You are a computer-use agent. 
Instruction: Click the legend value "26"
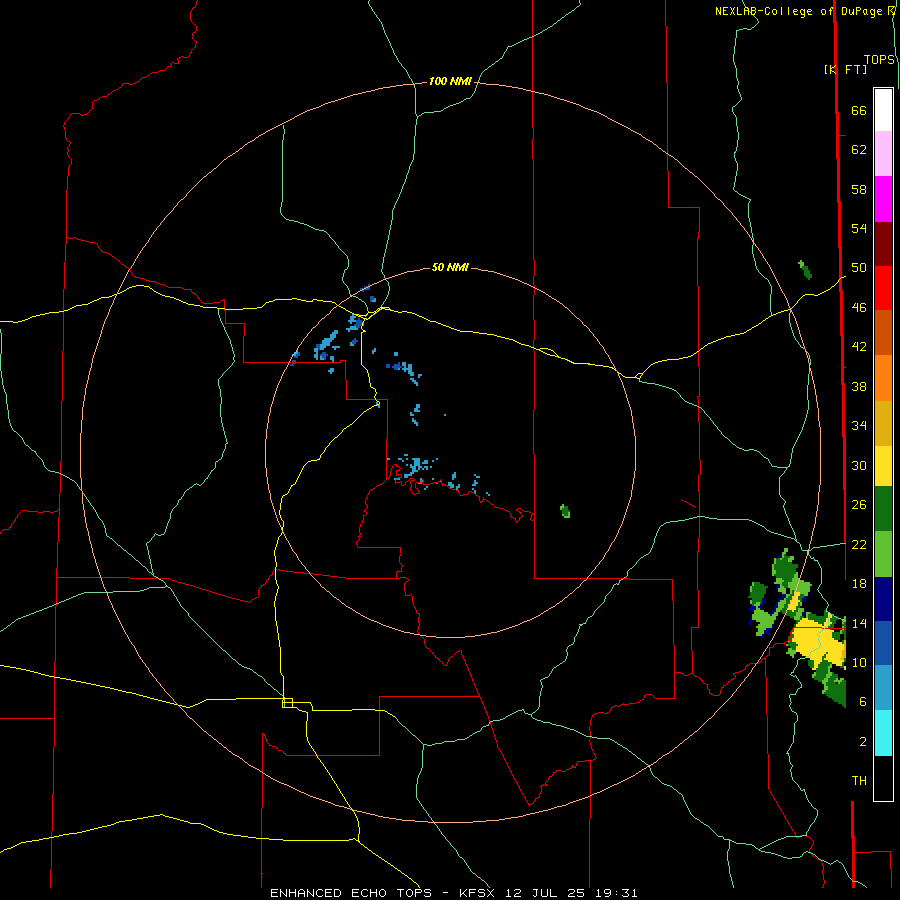859,505
